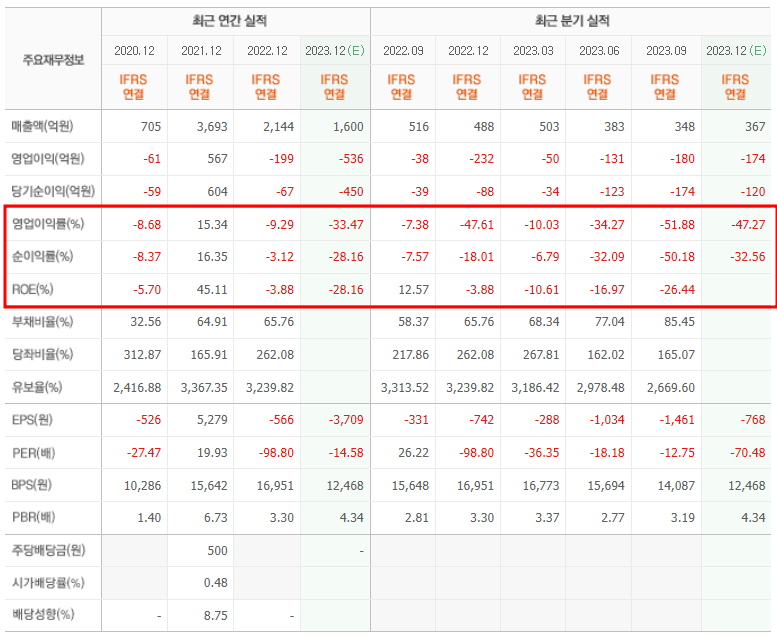This screenshot has width=777, height=638.
Task: Click the operating profit value 567
Action: 218,159
